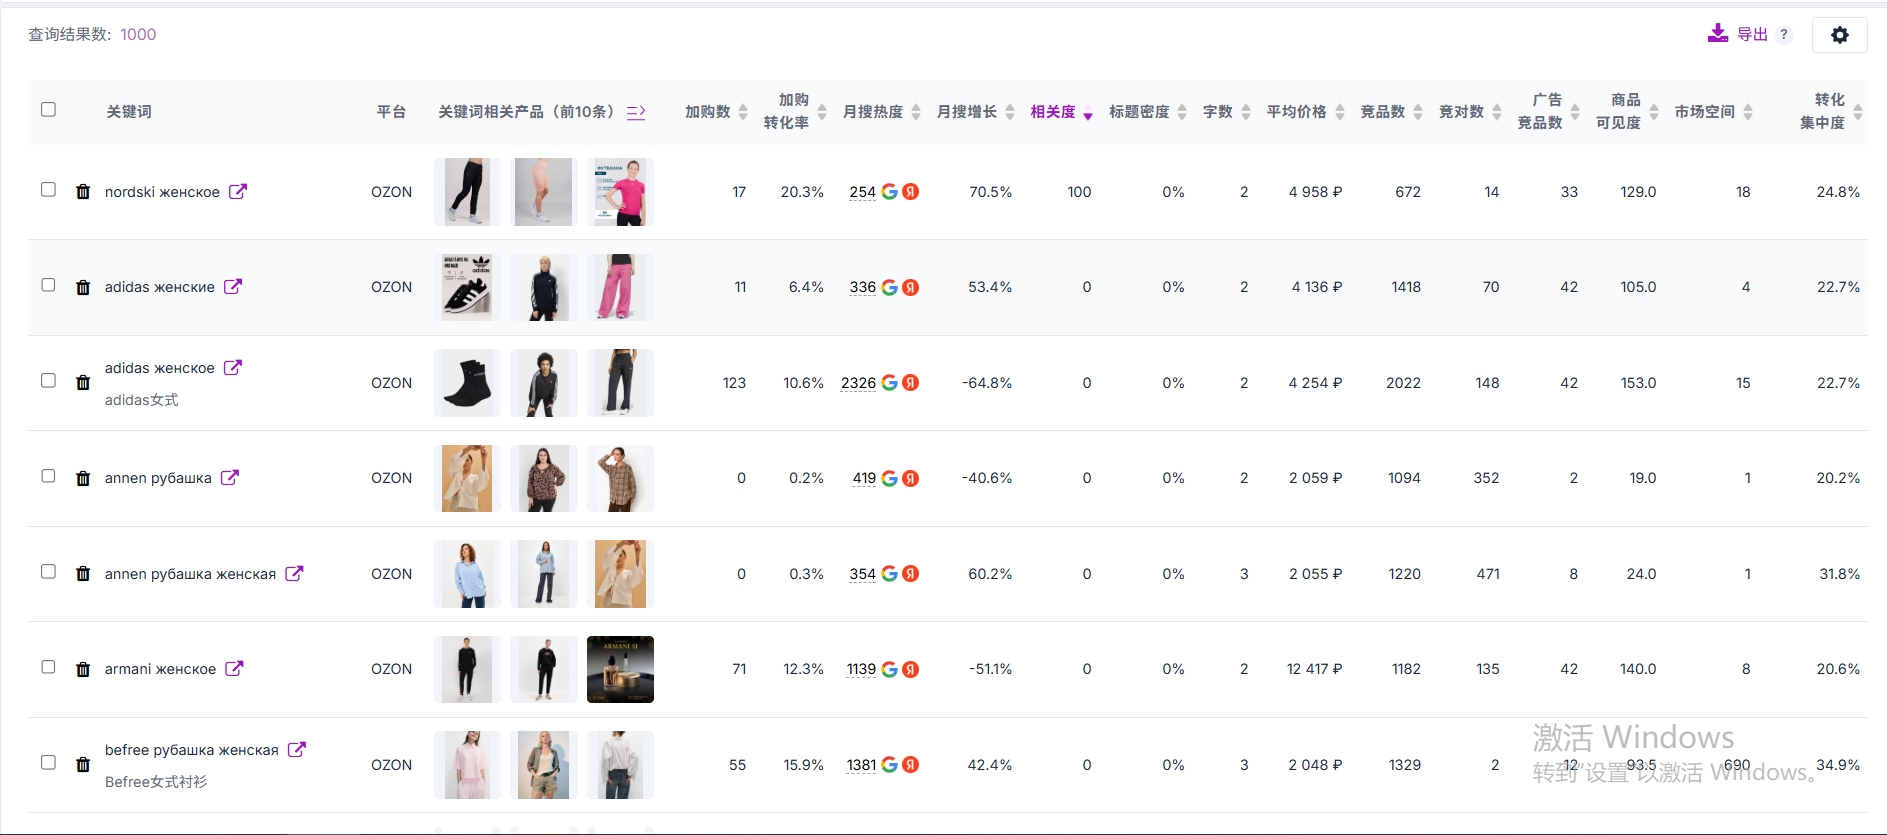The width and height of the screenshot is (1887, 835).
Task: Open monthly search value 1381
Action: click(x=861, y=765)
